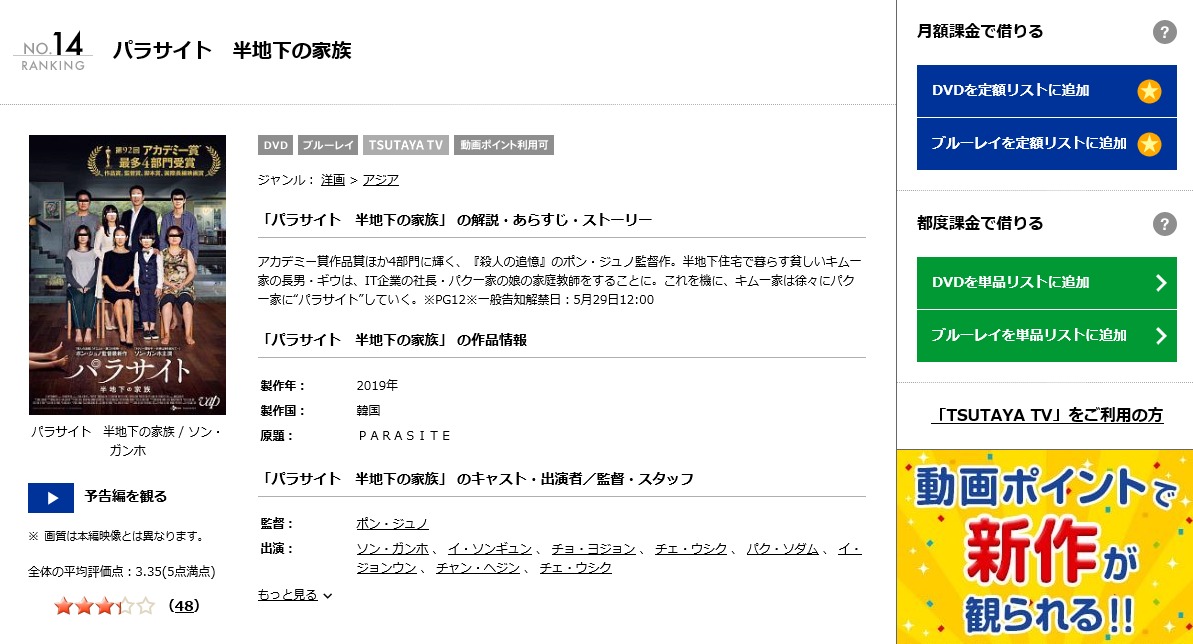
Task: Click the star rating display
Action: [x=105, y=606]
